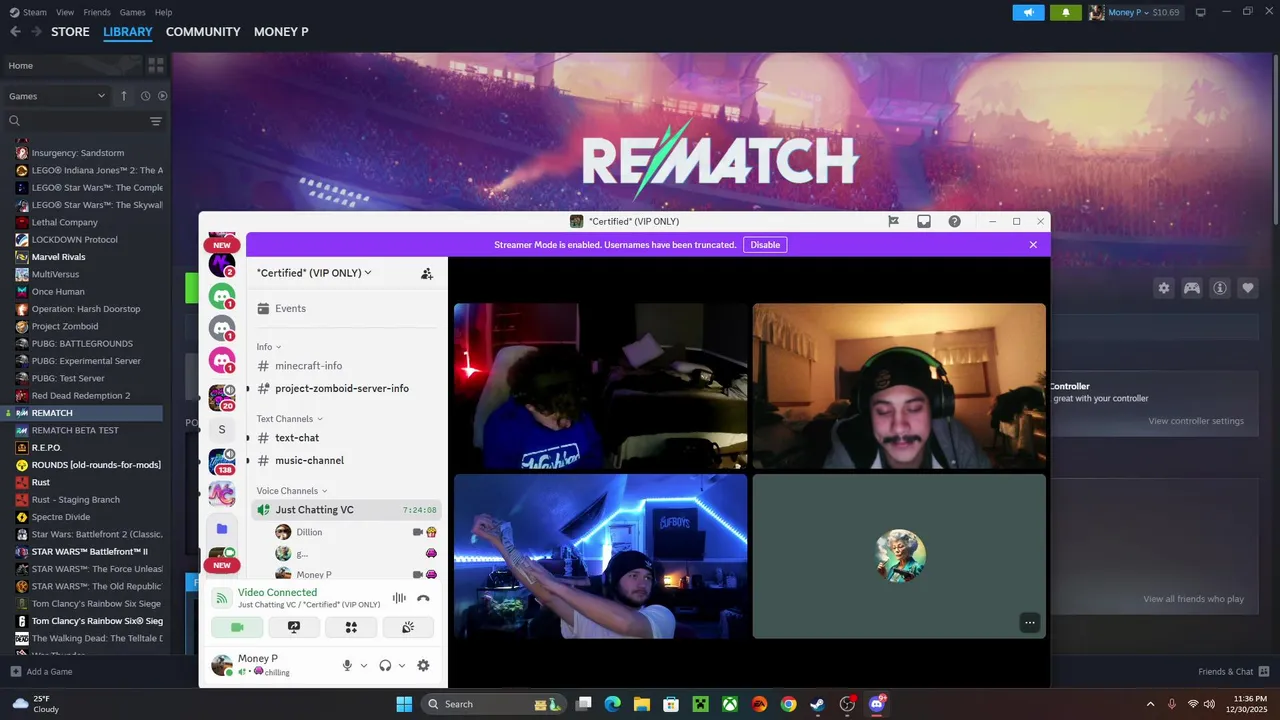The image size is (1280, 720).
Task: Open Steam Games menu
Action: click(x=132, y=12)
